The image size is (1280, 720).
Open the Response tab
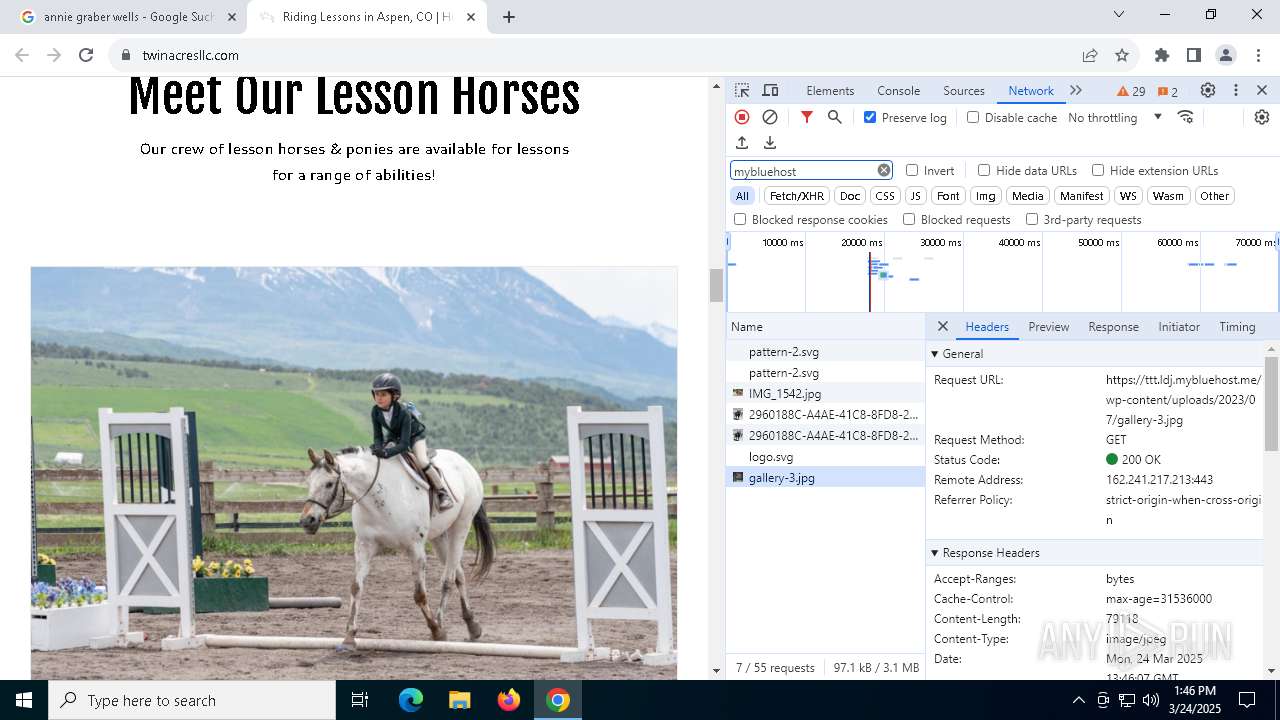[1113, 326]
